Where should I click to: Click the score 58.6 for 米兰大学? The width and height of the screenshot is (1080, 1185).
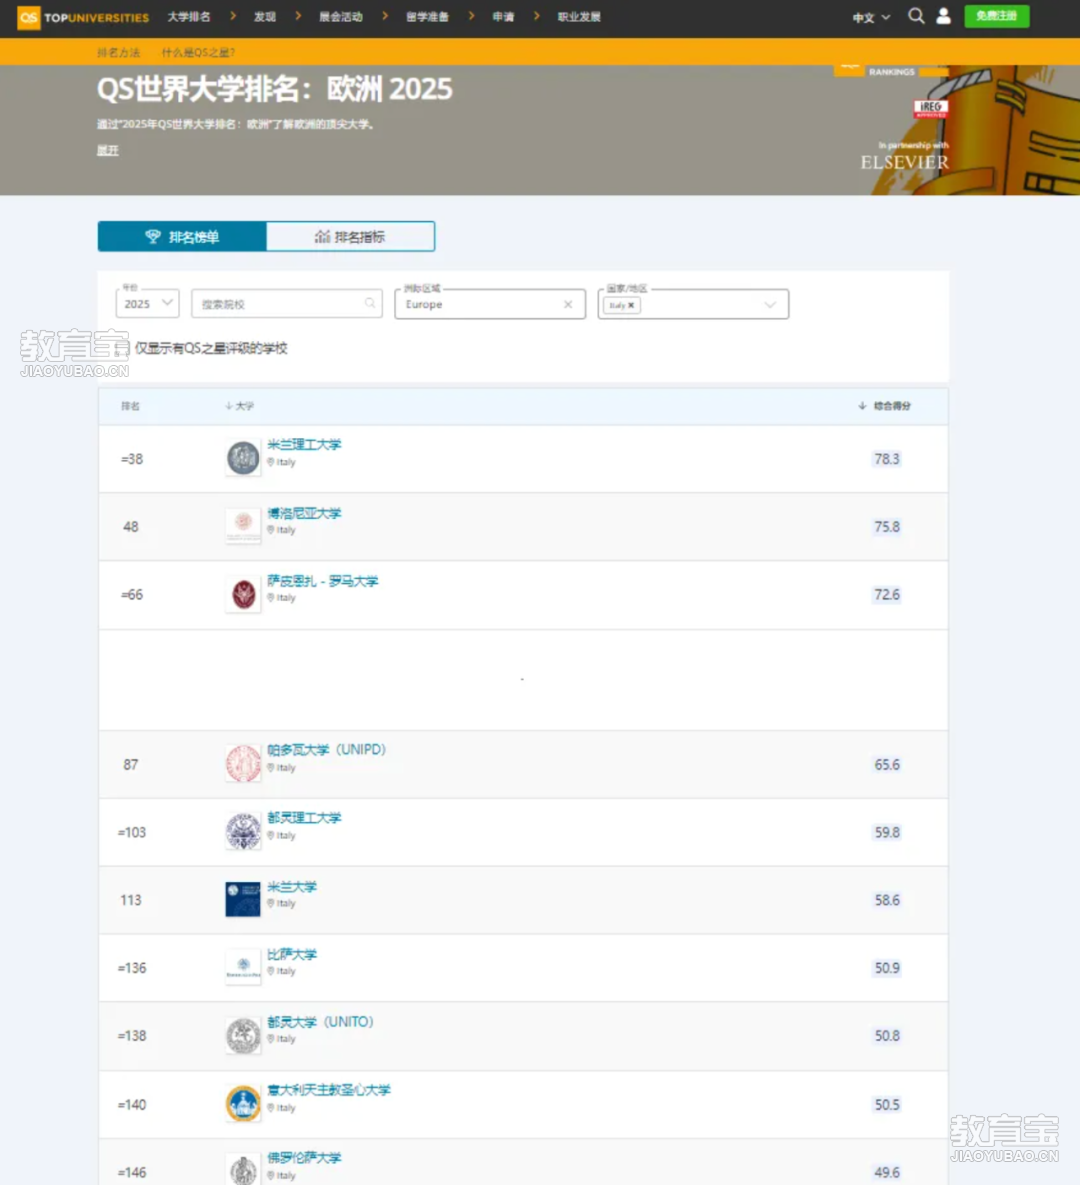pyautogui.click(x=887, y=900)
